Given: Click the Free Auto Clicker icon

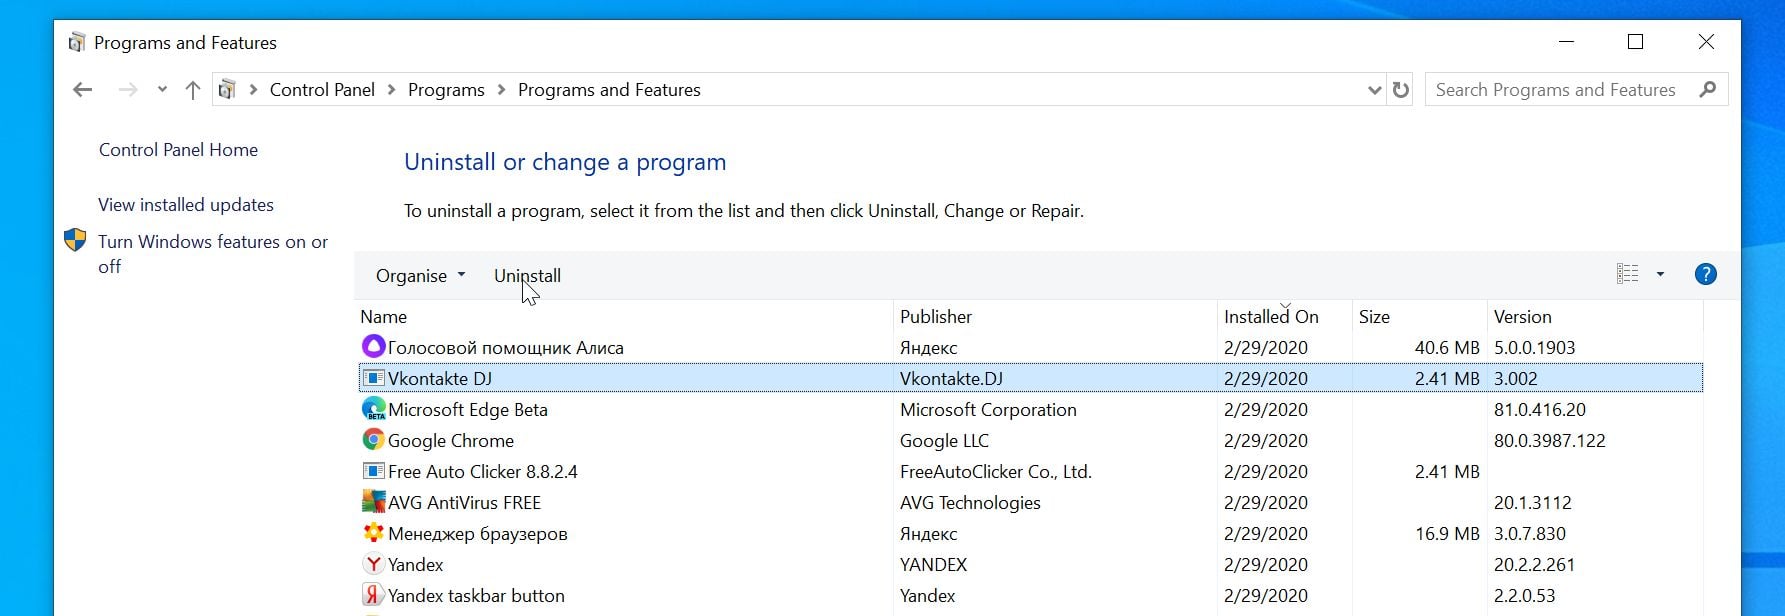Looking at the screenshot, I should (x=373, y=471).
